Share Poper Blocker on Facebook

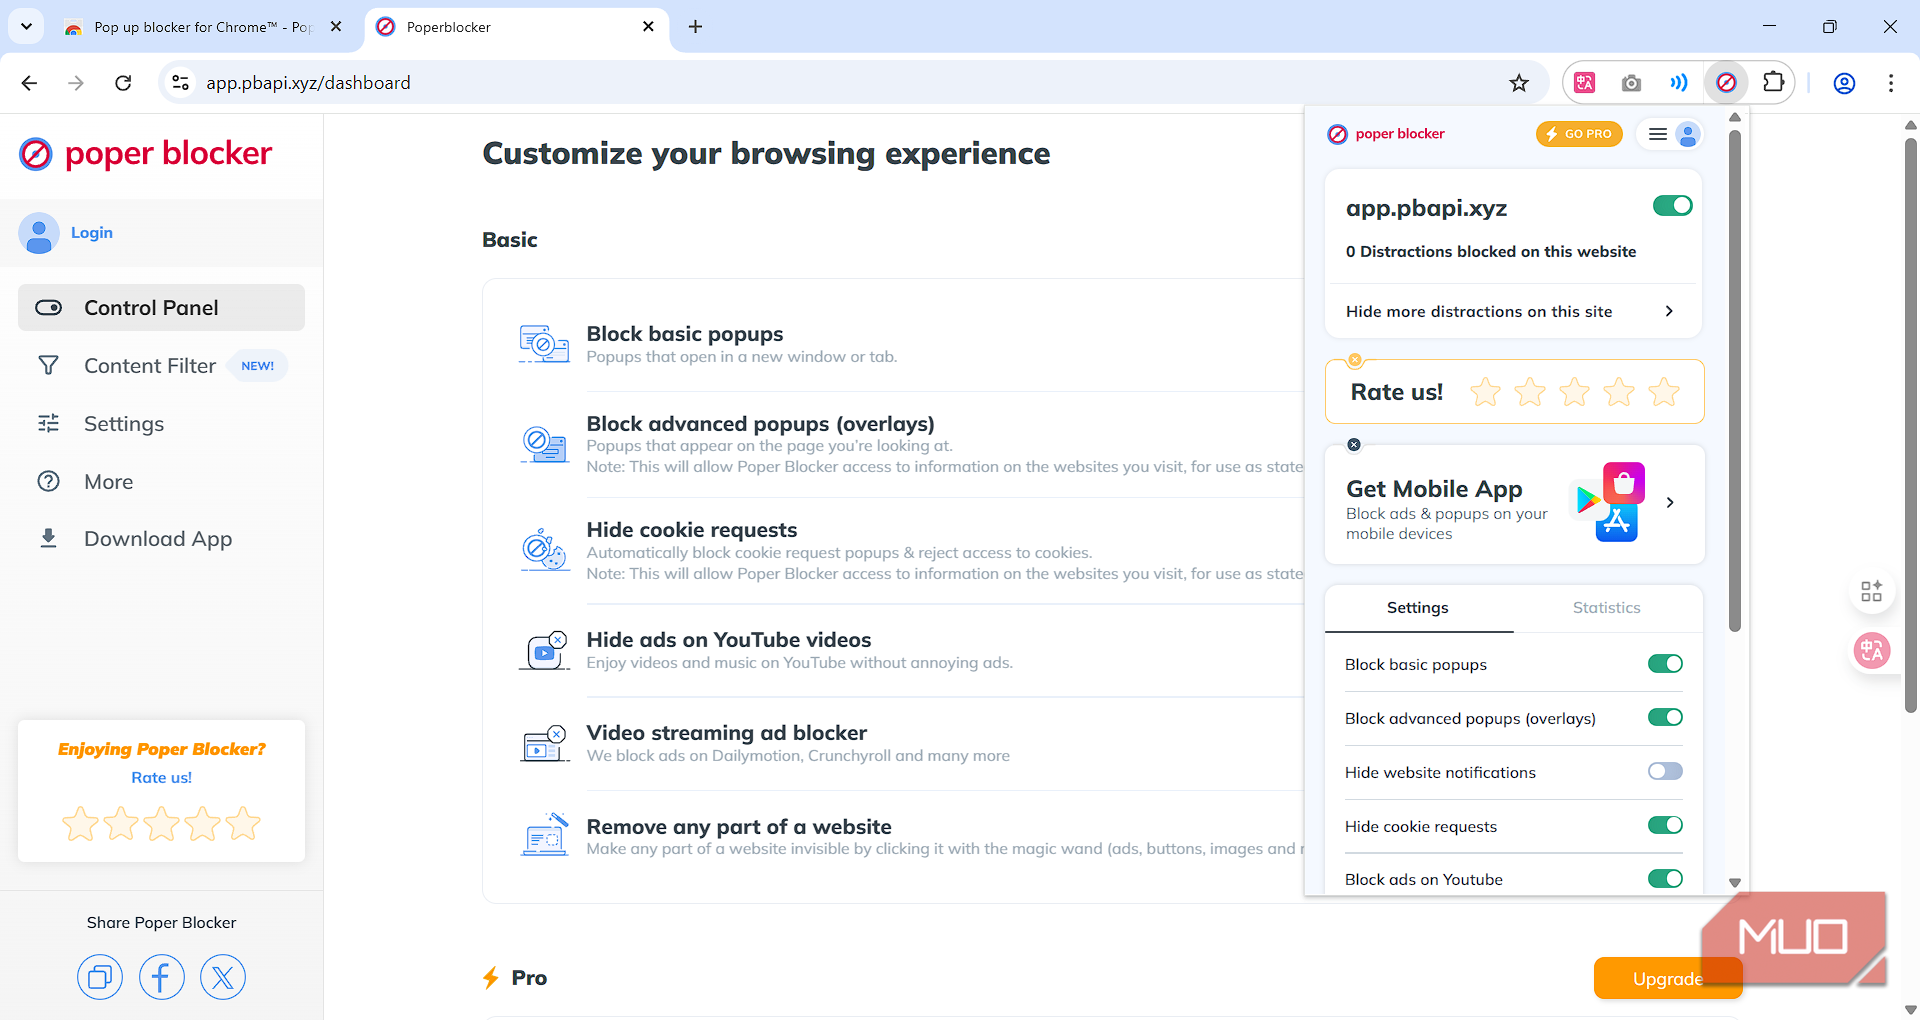162,977
